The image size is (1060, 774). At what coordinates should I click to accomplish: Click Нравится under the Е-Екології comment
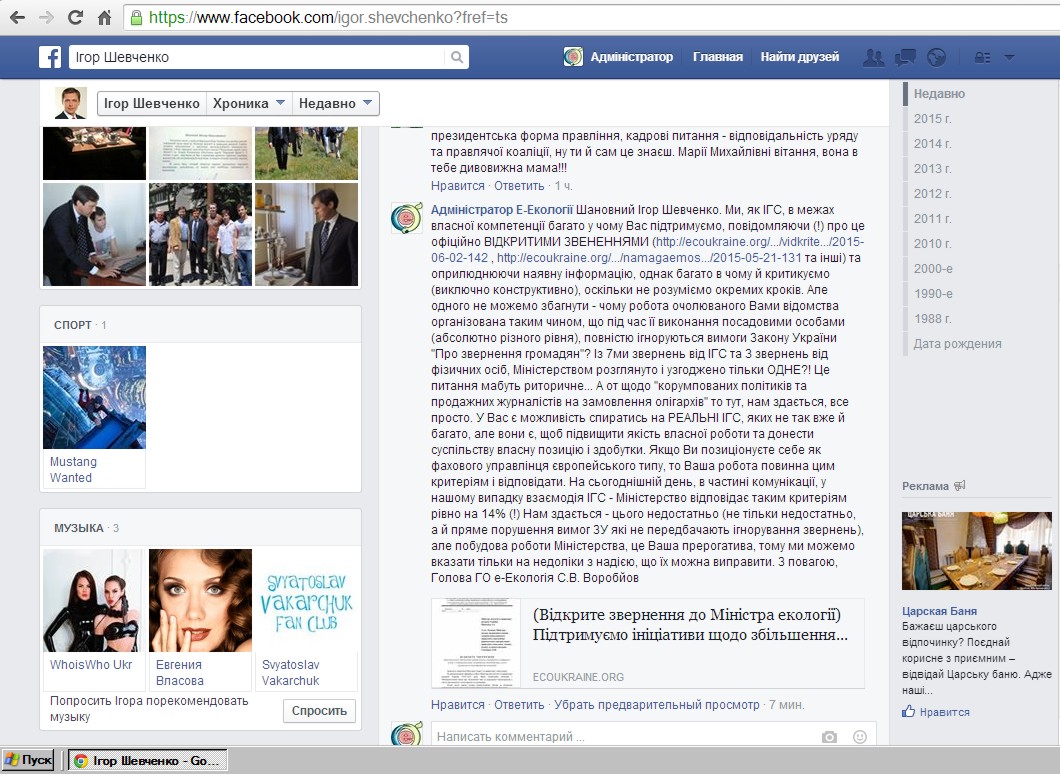coord(458,704)
